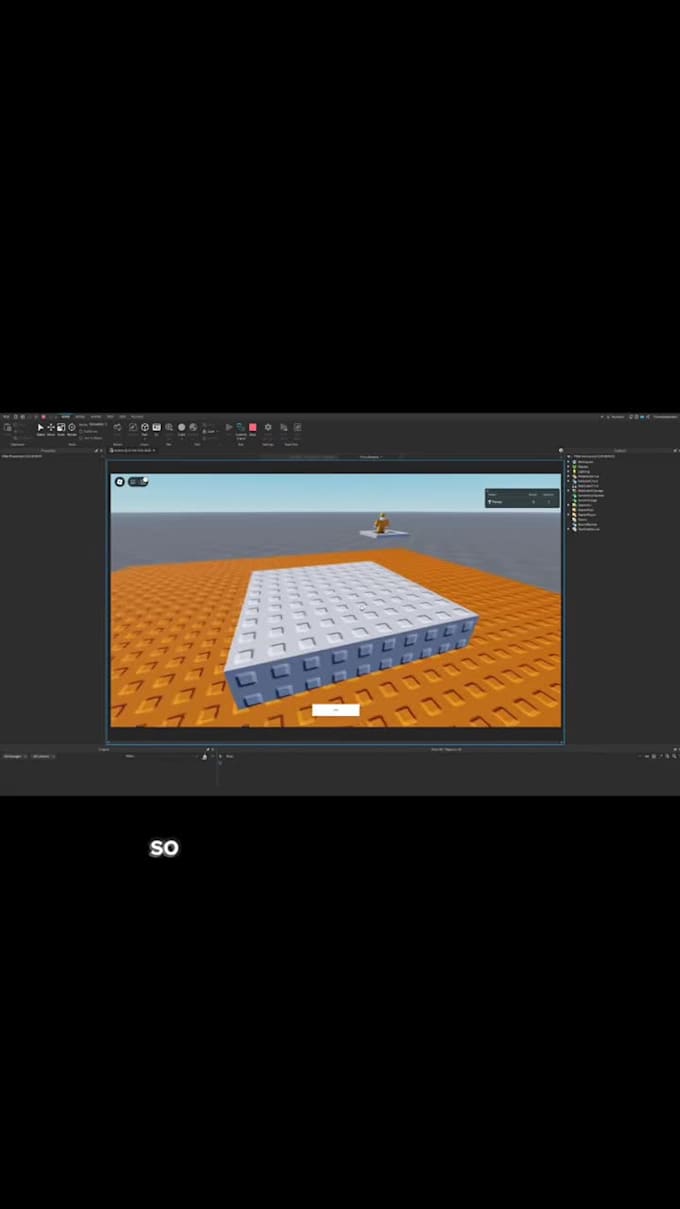
Task: Open the Terrain Editor
Action: click(117, 428)
